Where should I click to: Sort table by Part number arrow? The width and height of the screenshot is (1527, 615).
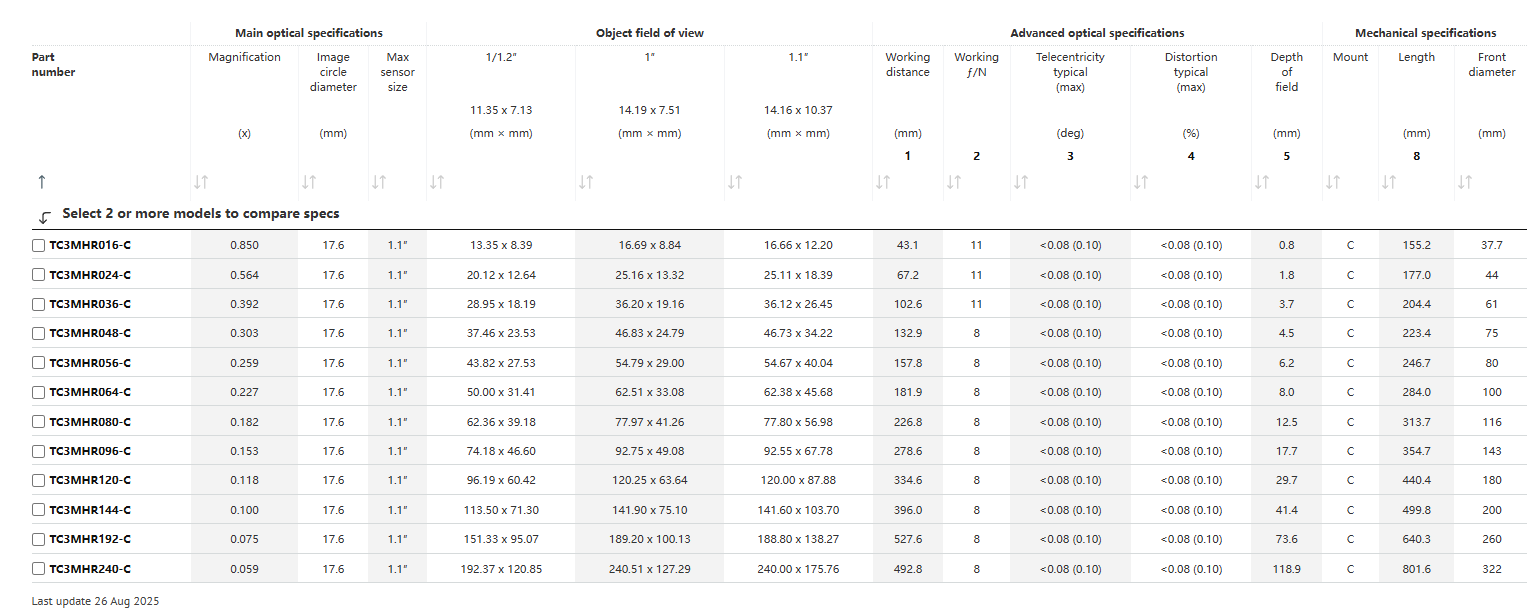point(41,182)
